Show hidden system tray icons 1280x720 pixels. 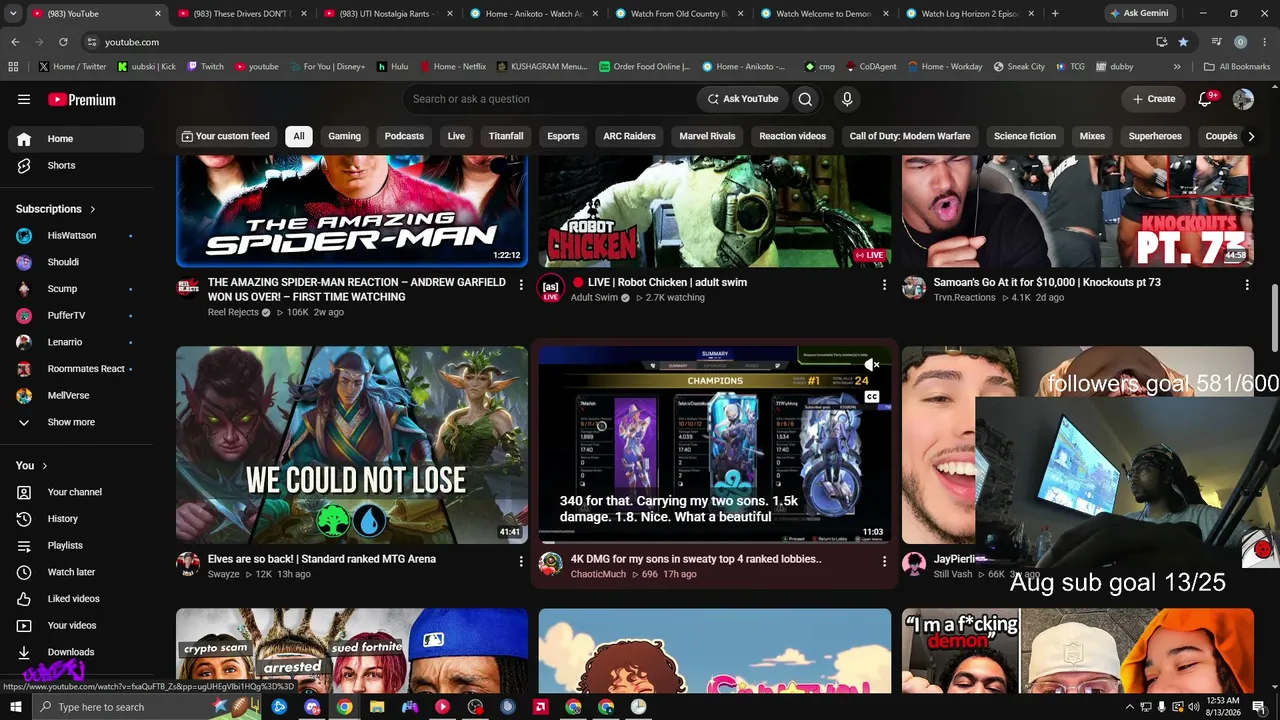1130,707
